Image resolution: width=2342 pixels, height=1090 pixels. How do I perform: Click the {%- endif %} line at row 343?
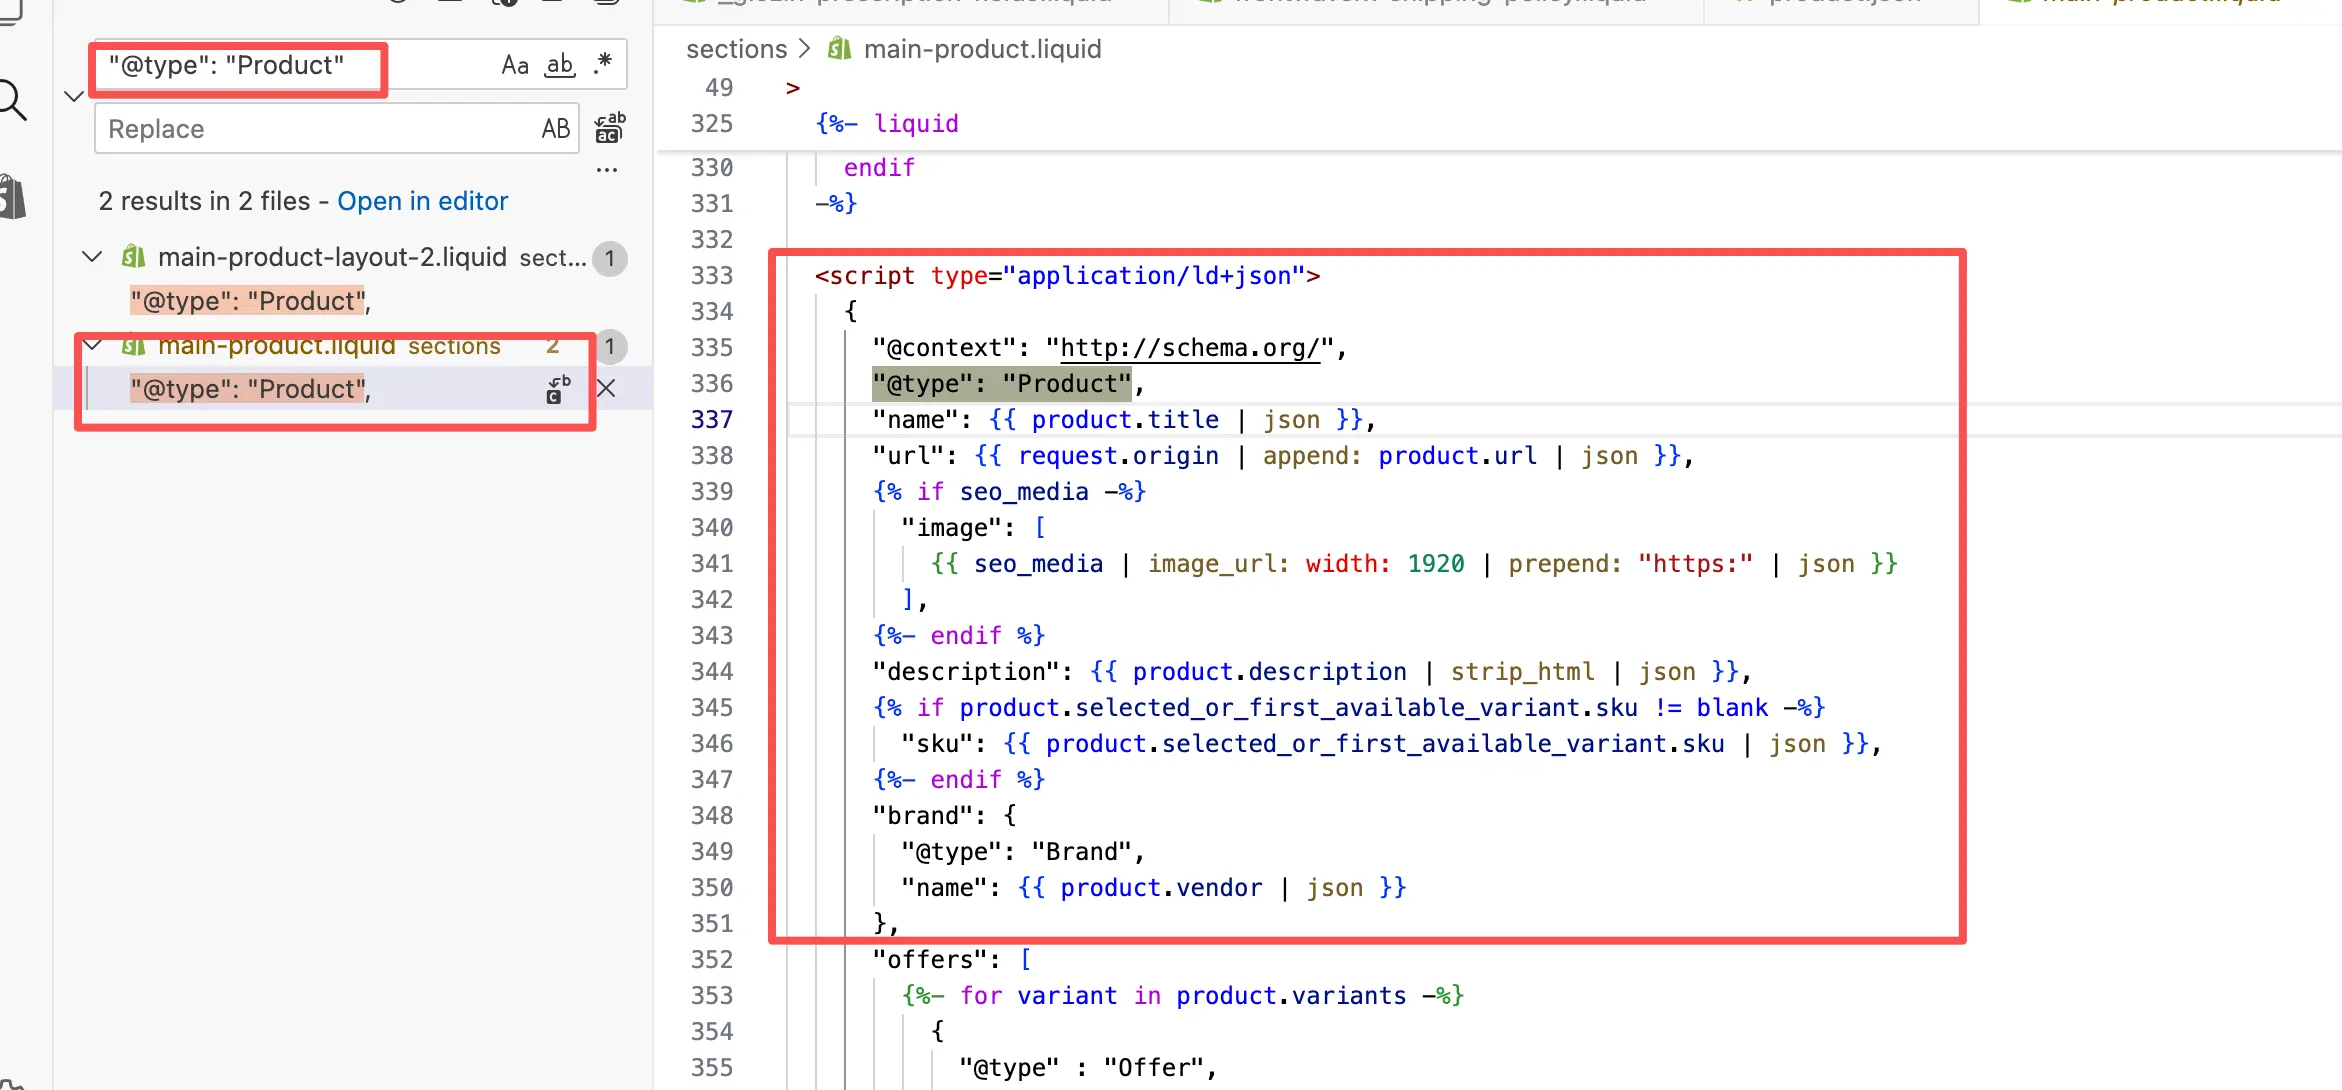(959, 635)
